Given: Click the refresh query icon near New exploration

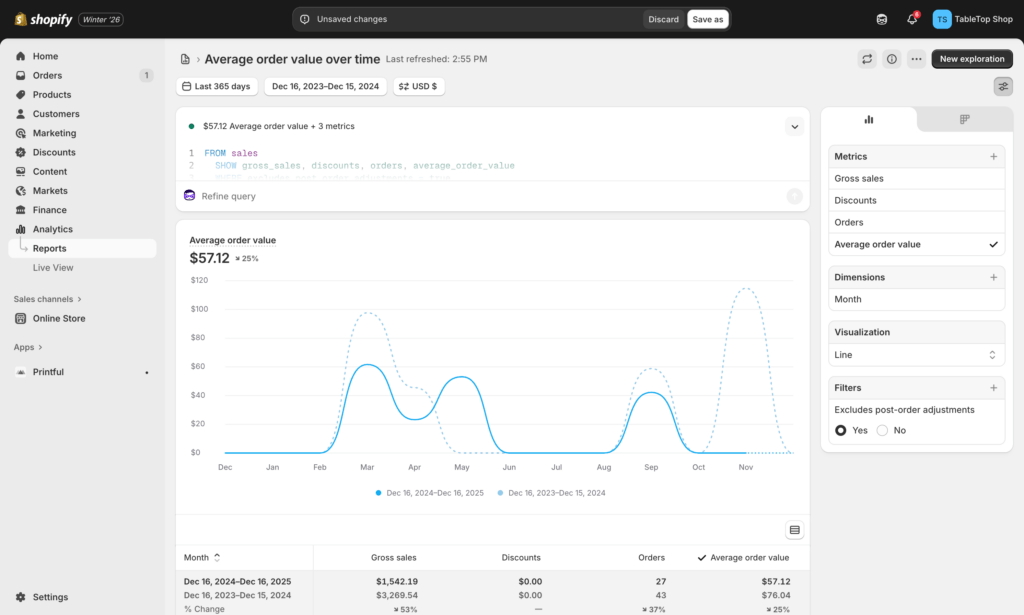Looking at the screenshot, I should pyautogui.click(x=867, y=59).
